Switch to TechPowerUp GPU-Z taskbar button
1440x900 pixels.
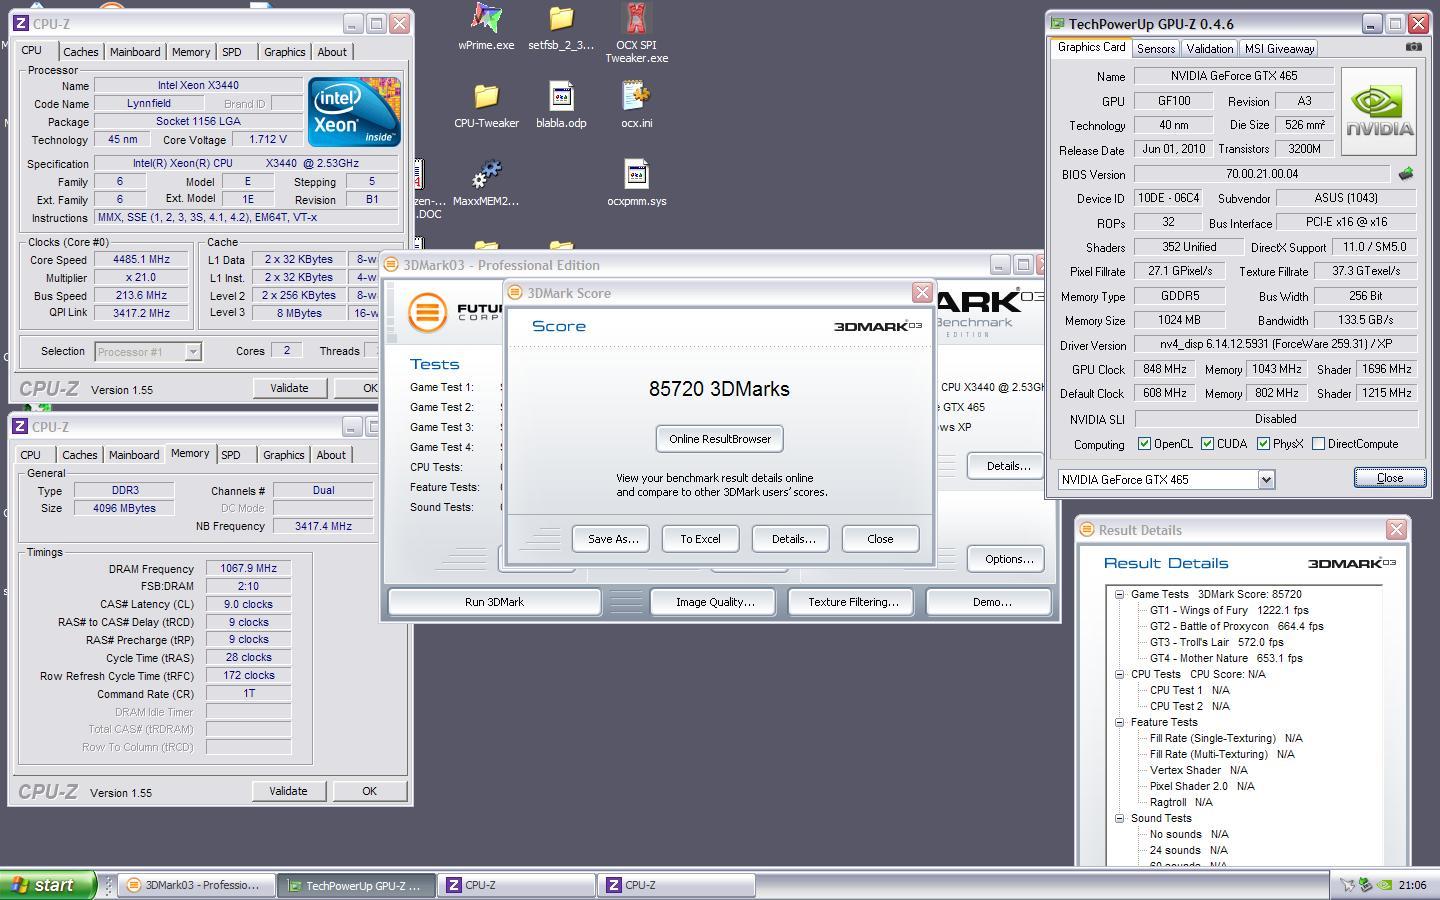point(357,885)
